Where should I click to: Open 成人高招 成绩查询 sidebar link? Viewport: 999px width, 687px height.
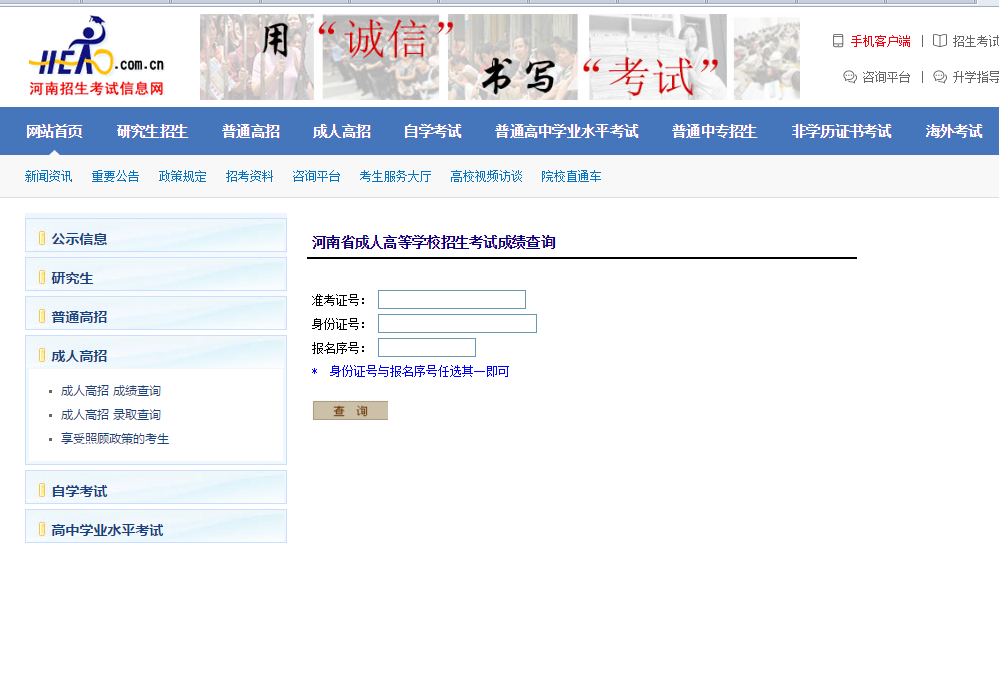(x=110, y=391)
